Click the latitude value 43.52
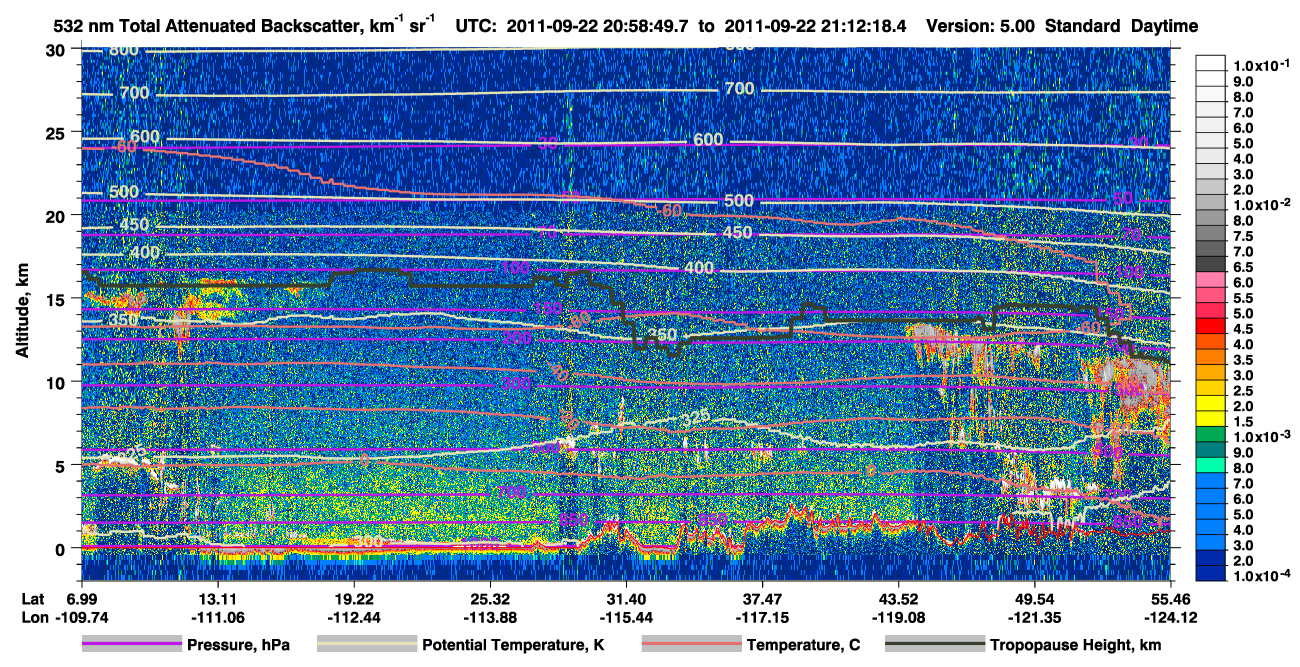This screenshot has width=1300, height=667. (x=898, y=597)
